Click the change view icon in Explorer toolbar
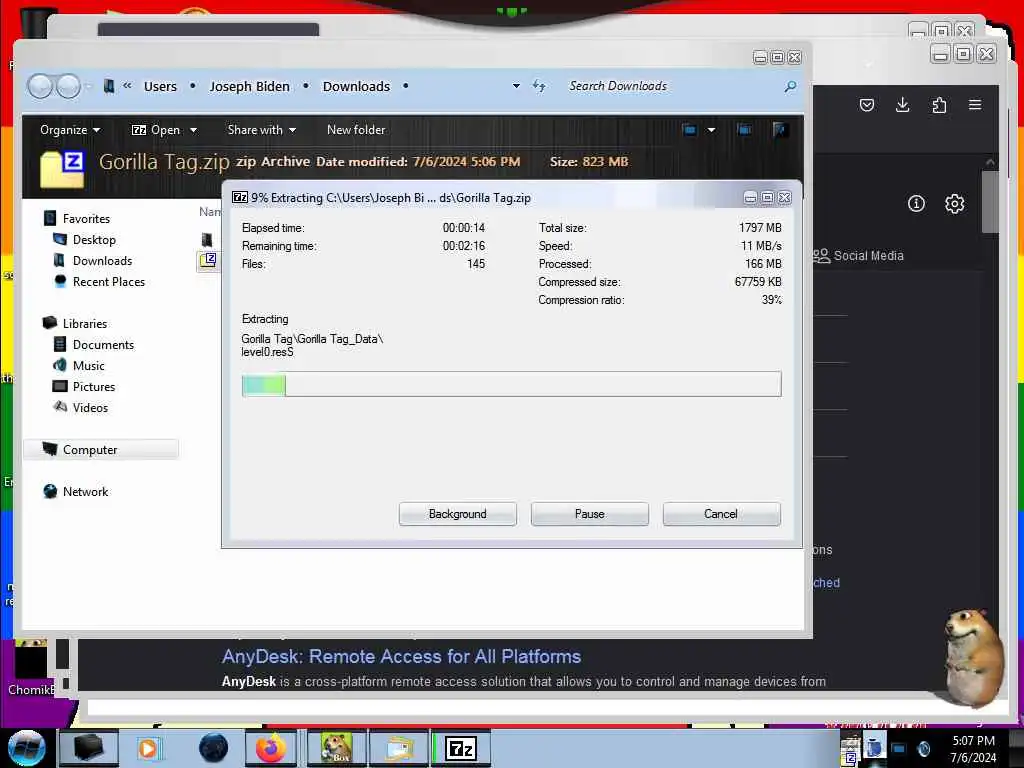This screenshot has height=768, width=1024. pos(689,129)
